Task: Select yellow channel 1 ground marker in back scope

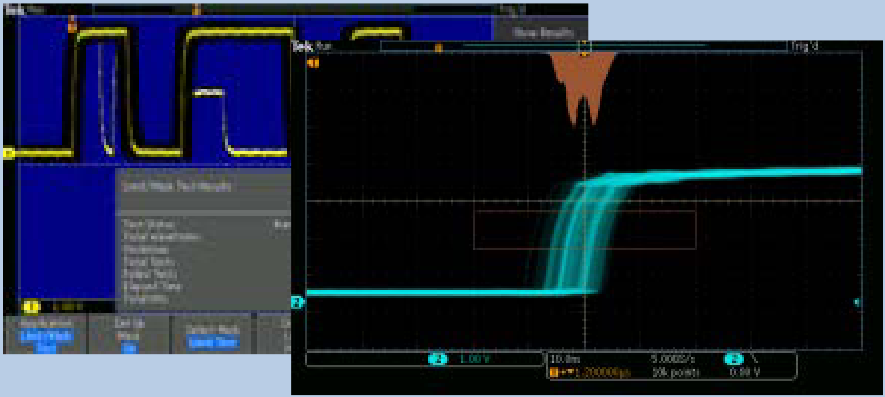Action: tap(9, 154)
